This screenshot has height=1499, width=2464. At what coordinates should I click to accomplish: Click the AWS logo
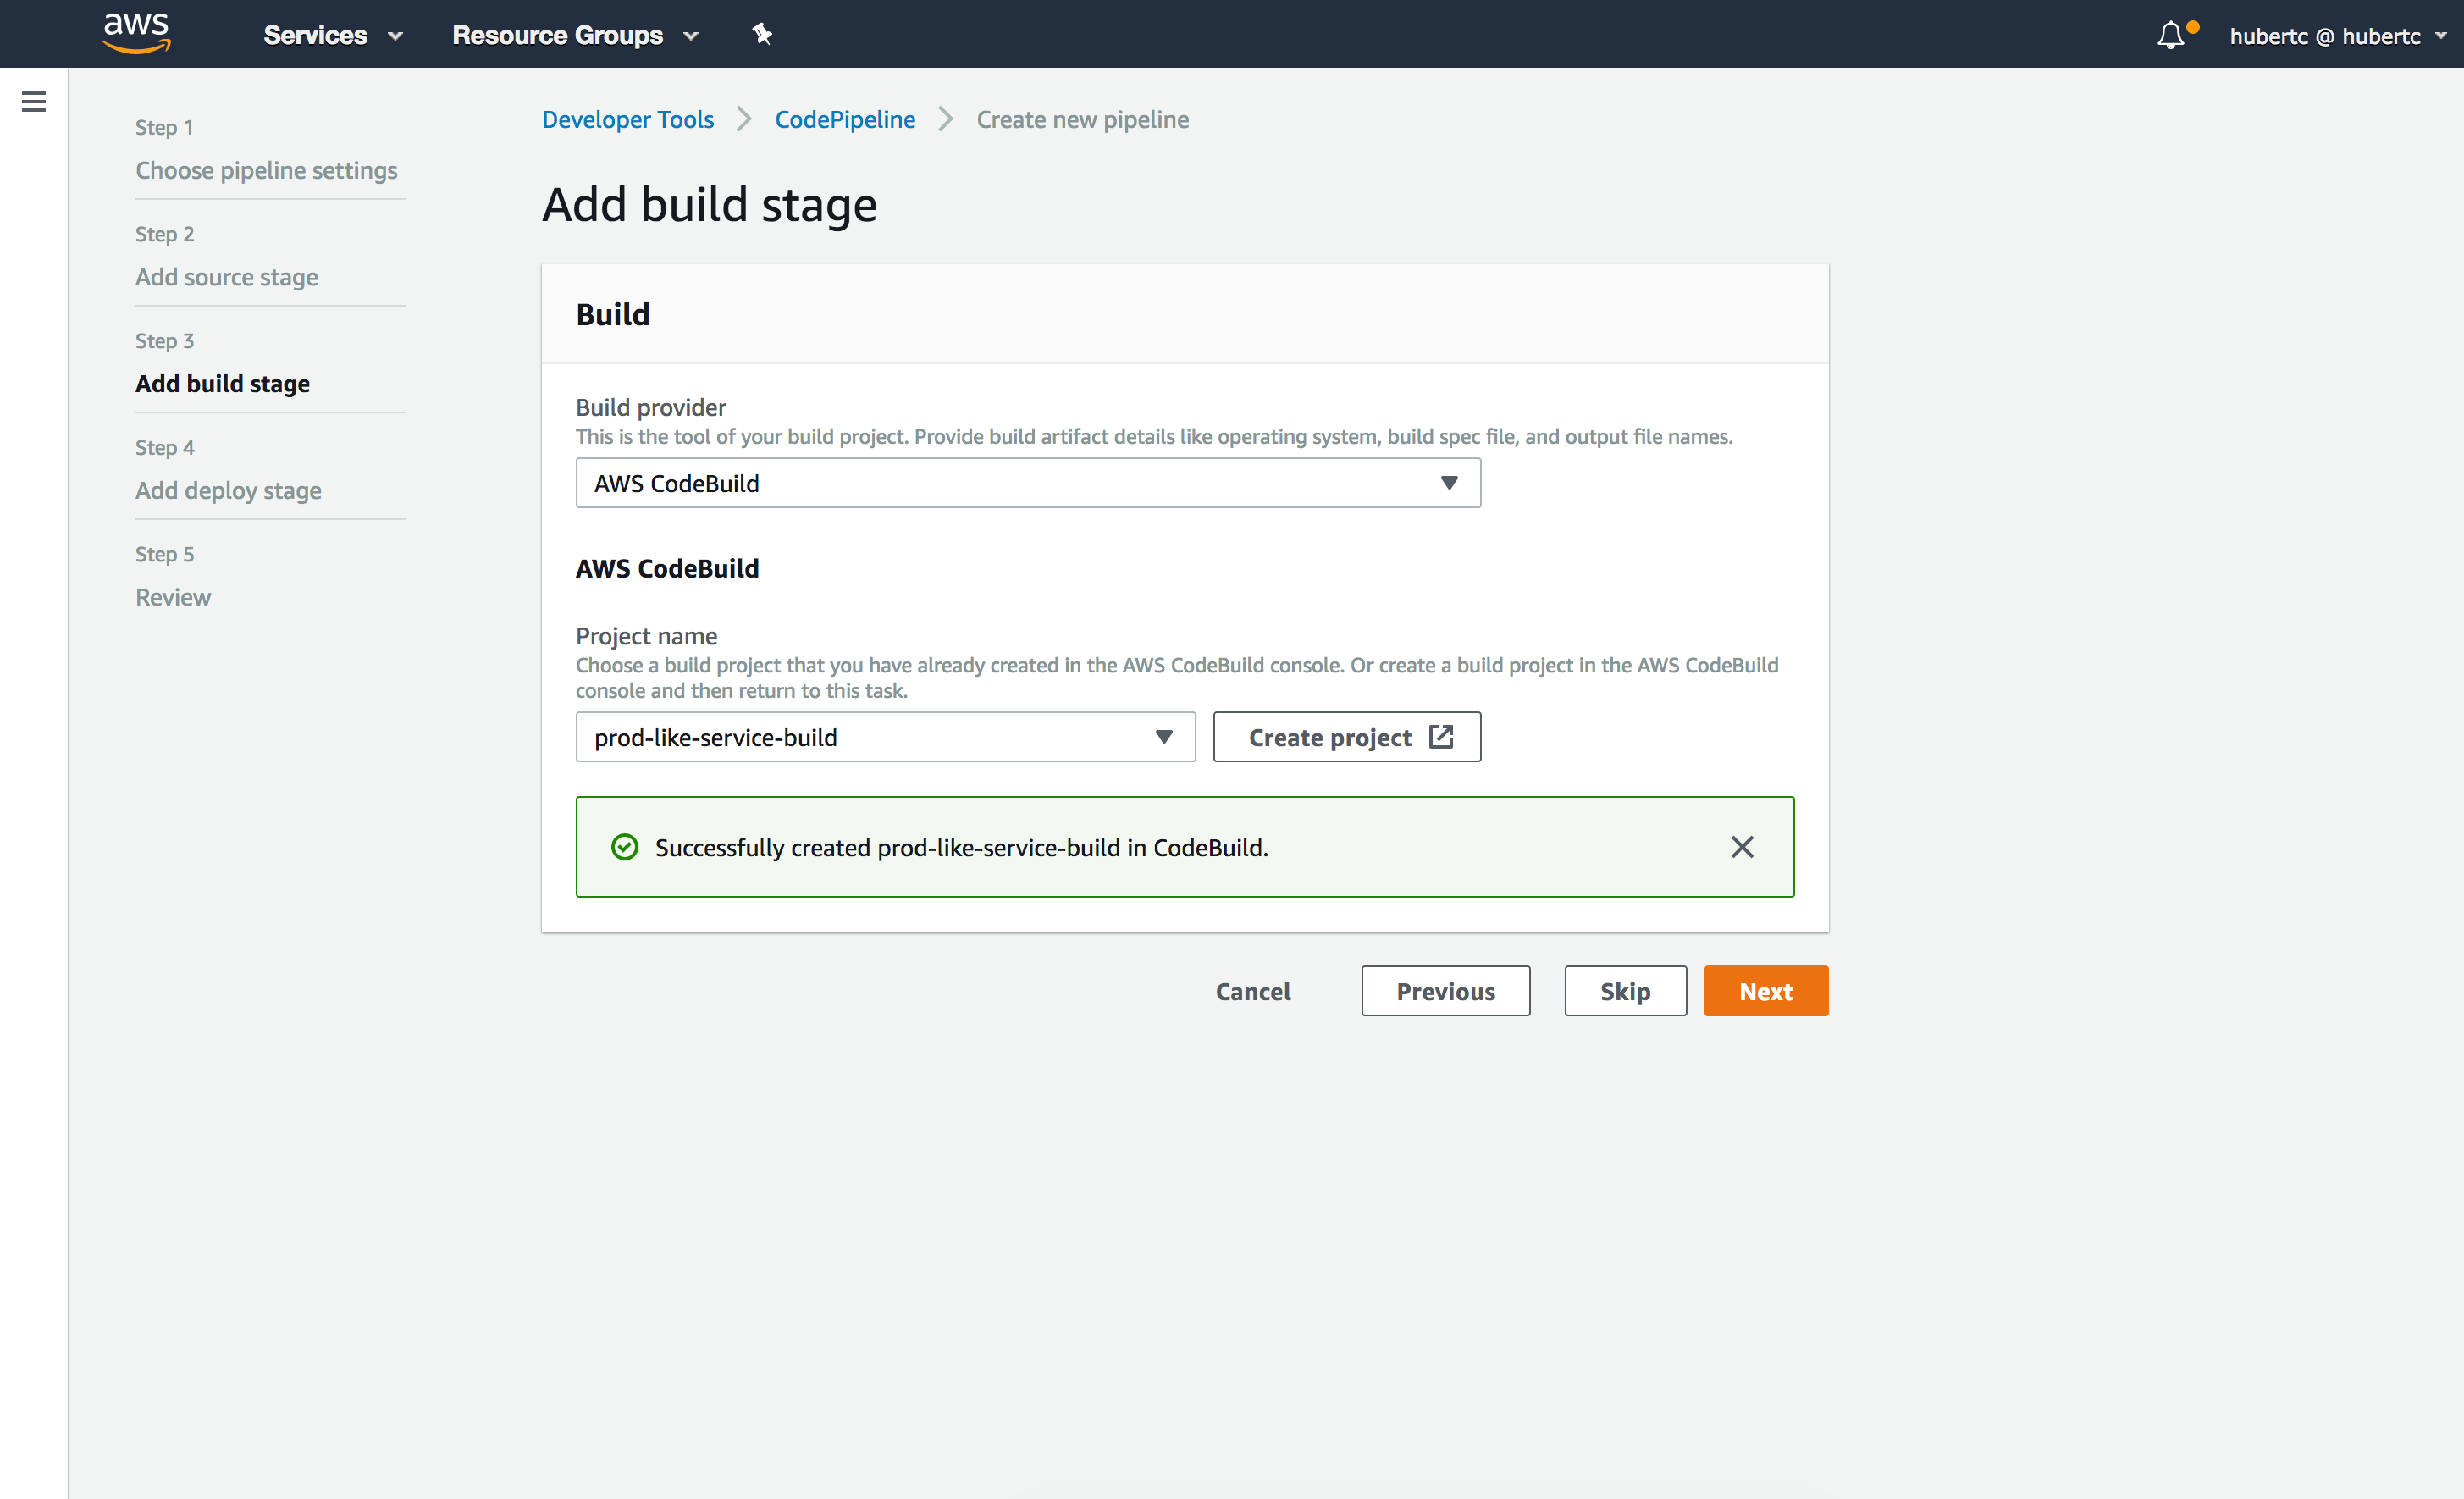point(137,34)
